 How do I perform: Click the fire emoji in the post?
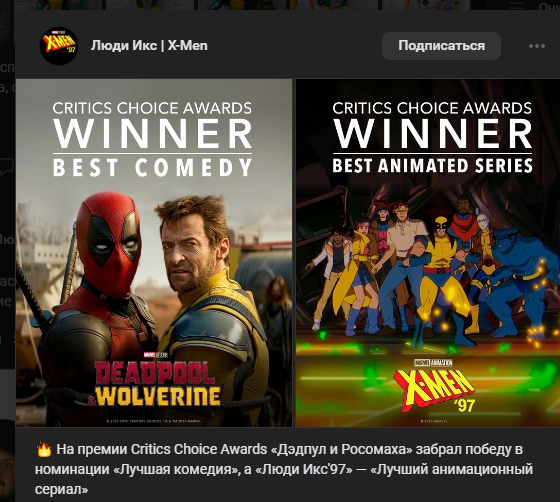(x=44, y=450)
